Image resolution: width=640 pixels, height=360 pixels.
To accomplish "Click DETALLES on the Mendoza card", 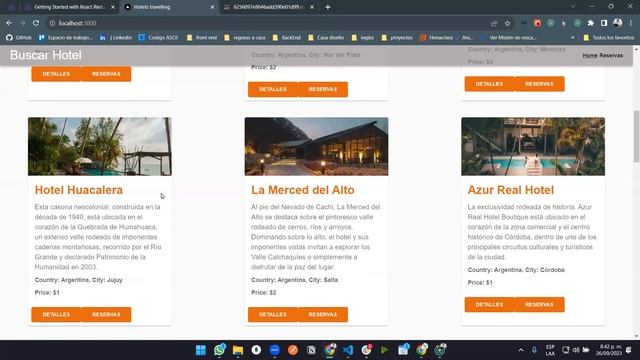I will click(489, 84).
